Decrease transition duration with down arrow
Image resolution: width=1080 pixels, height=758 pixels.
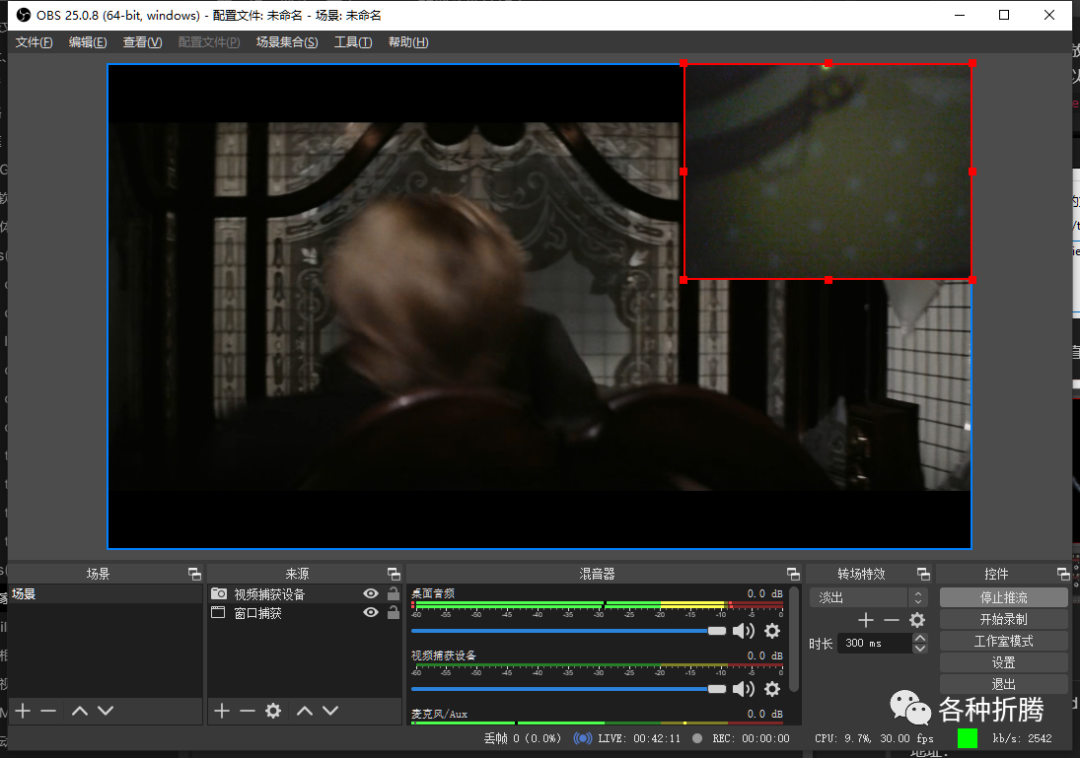coord(920,649)
